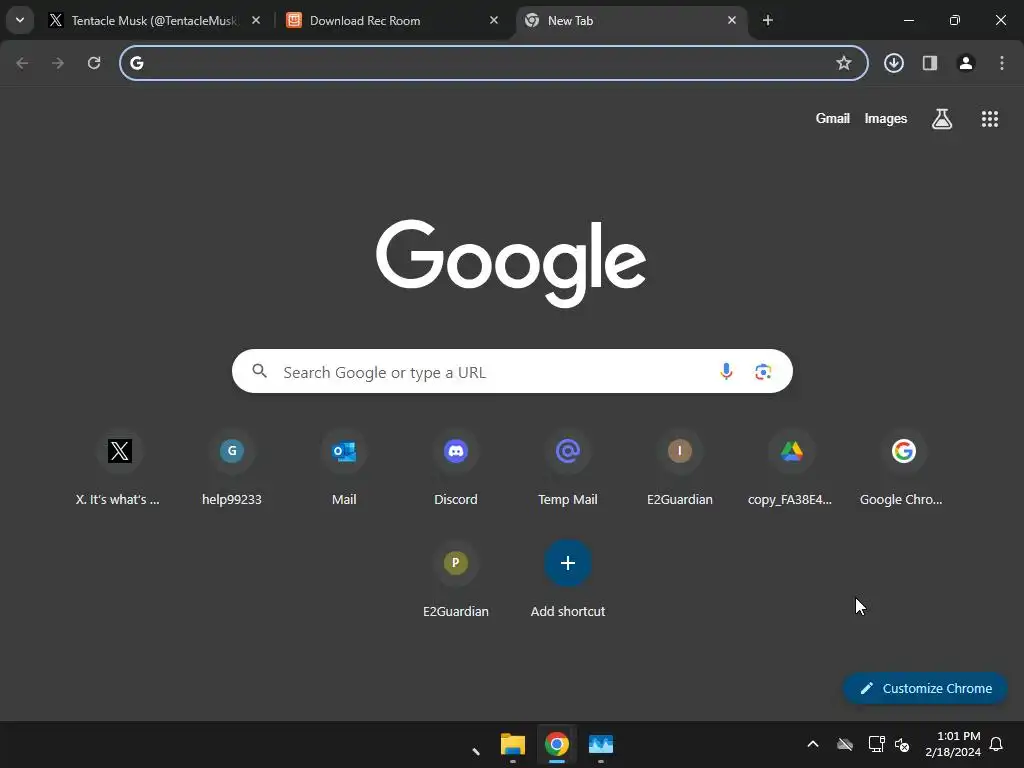Open the Google Chro... shortcut
This screenshot has width=1024, height=768.
pyautogui.click(x=904, y=468)
